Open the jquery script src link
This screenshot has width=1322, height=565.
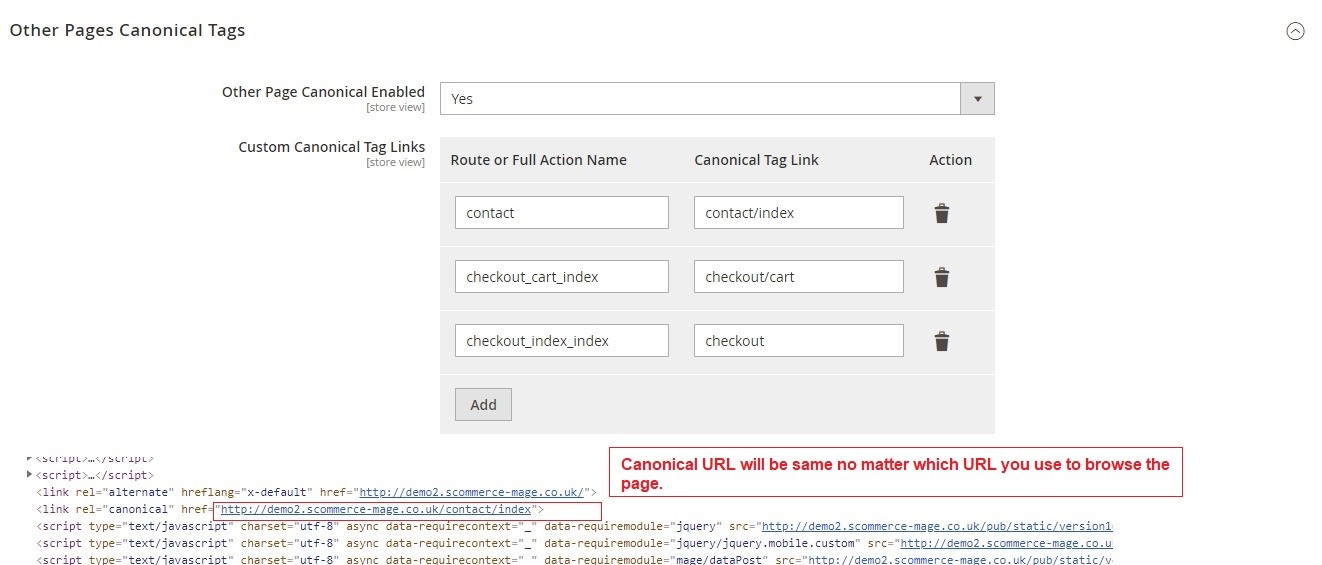[x=936, y=526]
